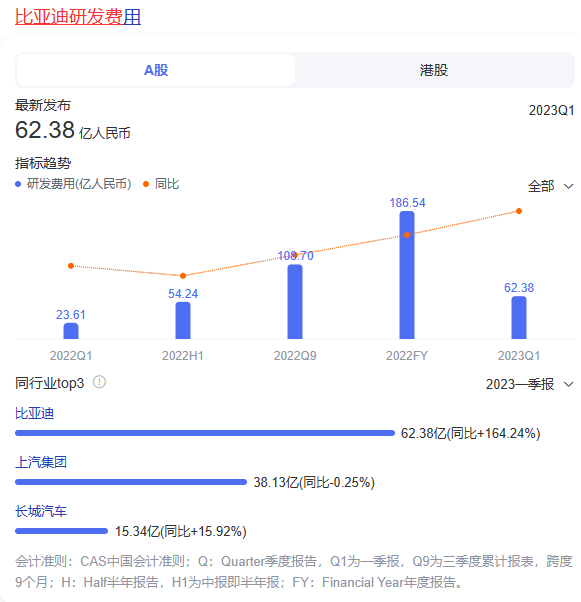Switch to the 港股 tab

(434, 70)
